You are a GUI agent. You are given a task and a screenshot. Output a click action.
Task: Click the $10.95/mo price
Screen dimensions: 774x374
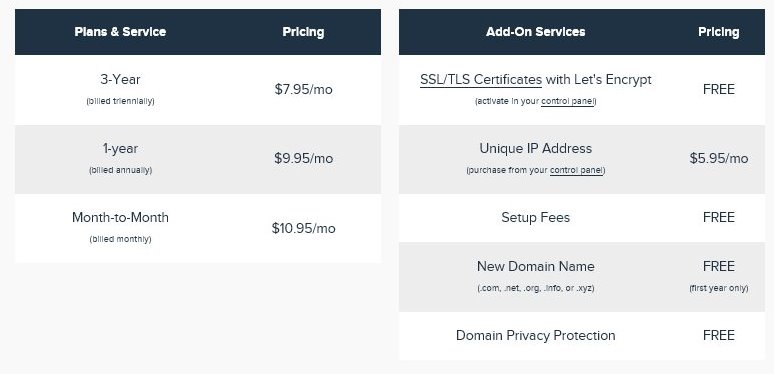[x=304, y=228]
